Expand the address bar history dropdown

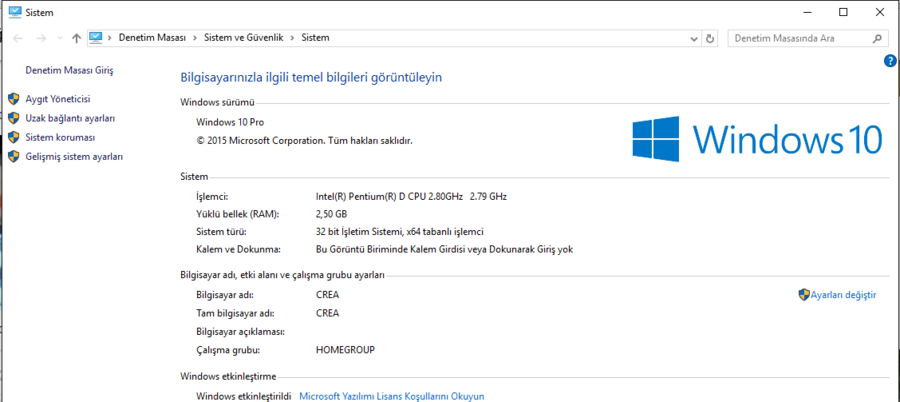tap(694, 38)
